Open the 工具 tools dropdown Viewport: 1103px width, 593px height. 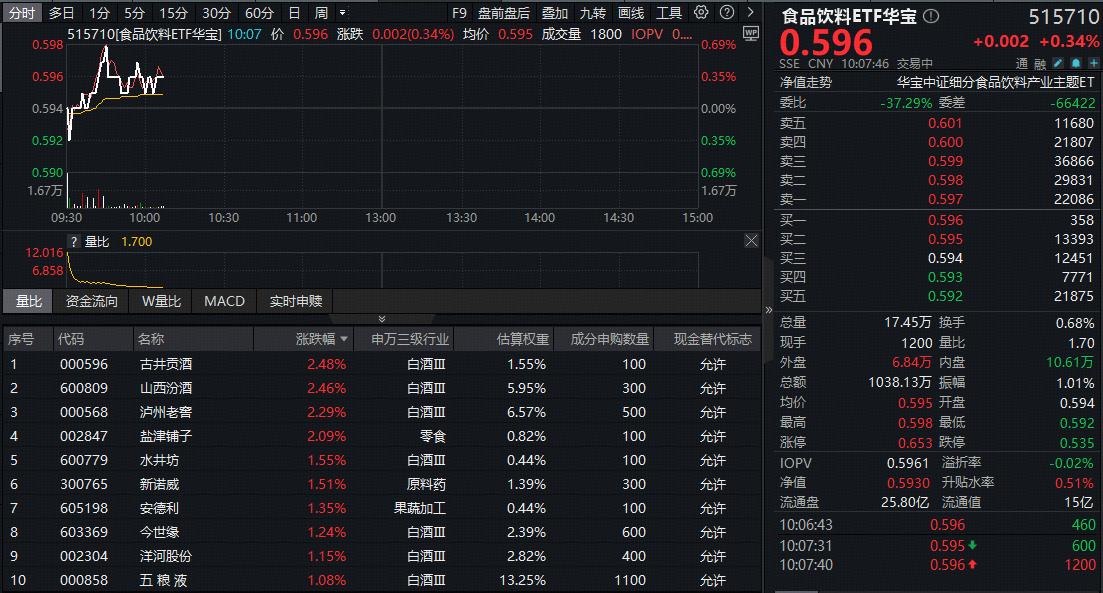(671, 12)
